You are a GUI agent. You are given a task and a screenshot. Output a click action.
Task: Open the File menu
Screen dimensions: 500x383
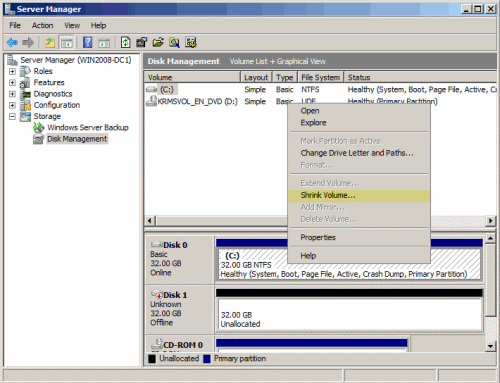15,25
